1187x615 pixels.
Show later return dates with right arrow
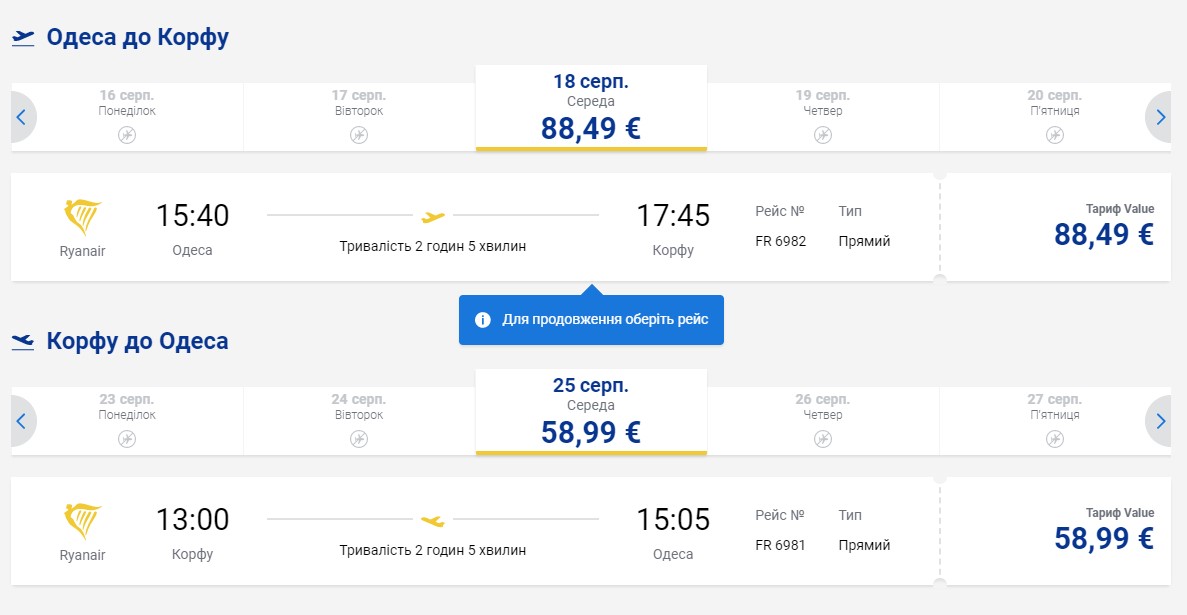(1161, 421)
